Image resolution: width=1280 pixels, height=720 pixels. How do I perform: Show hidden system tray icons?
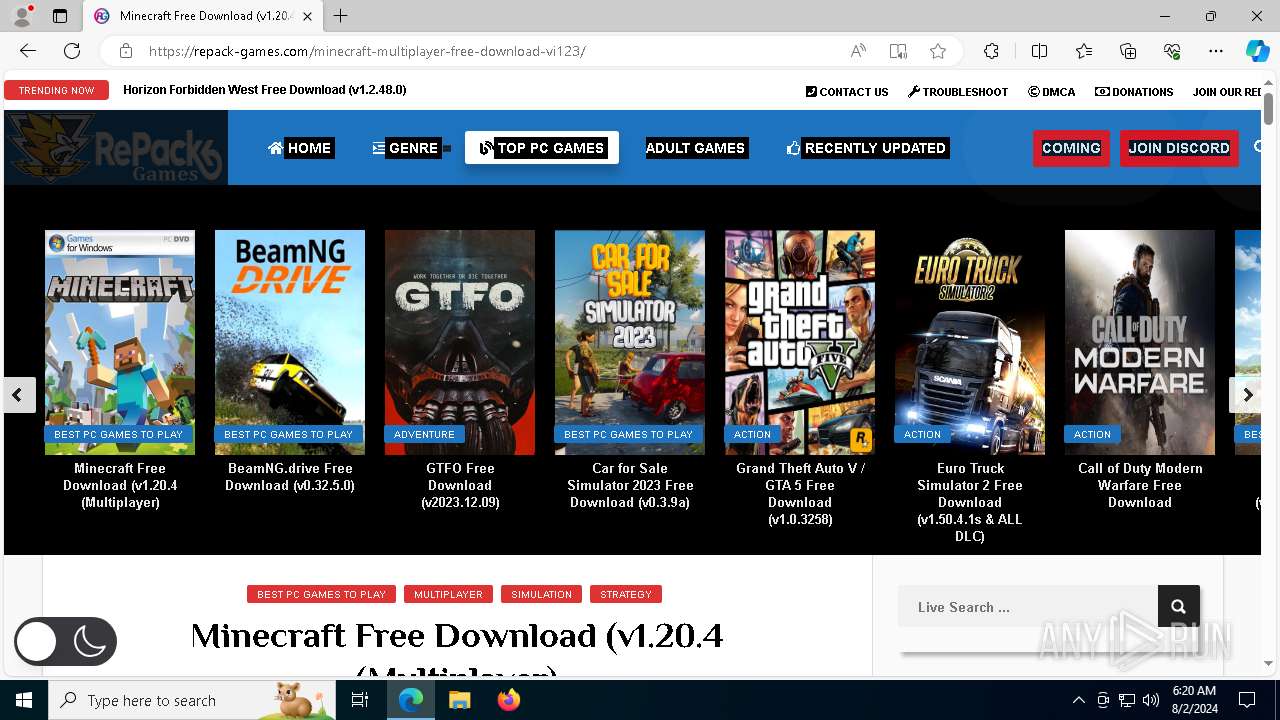pos(1078,700)
